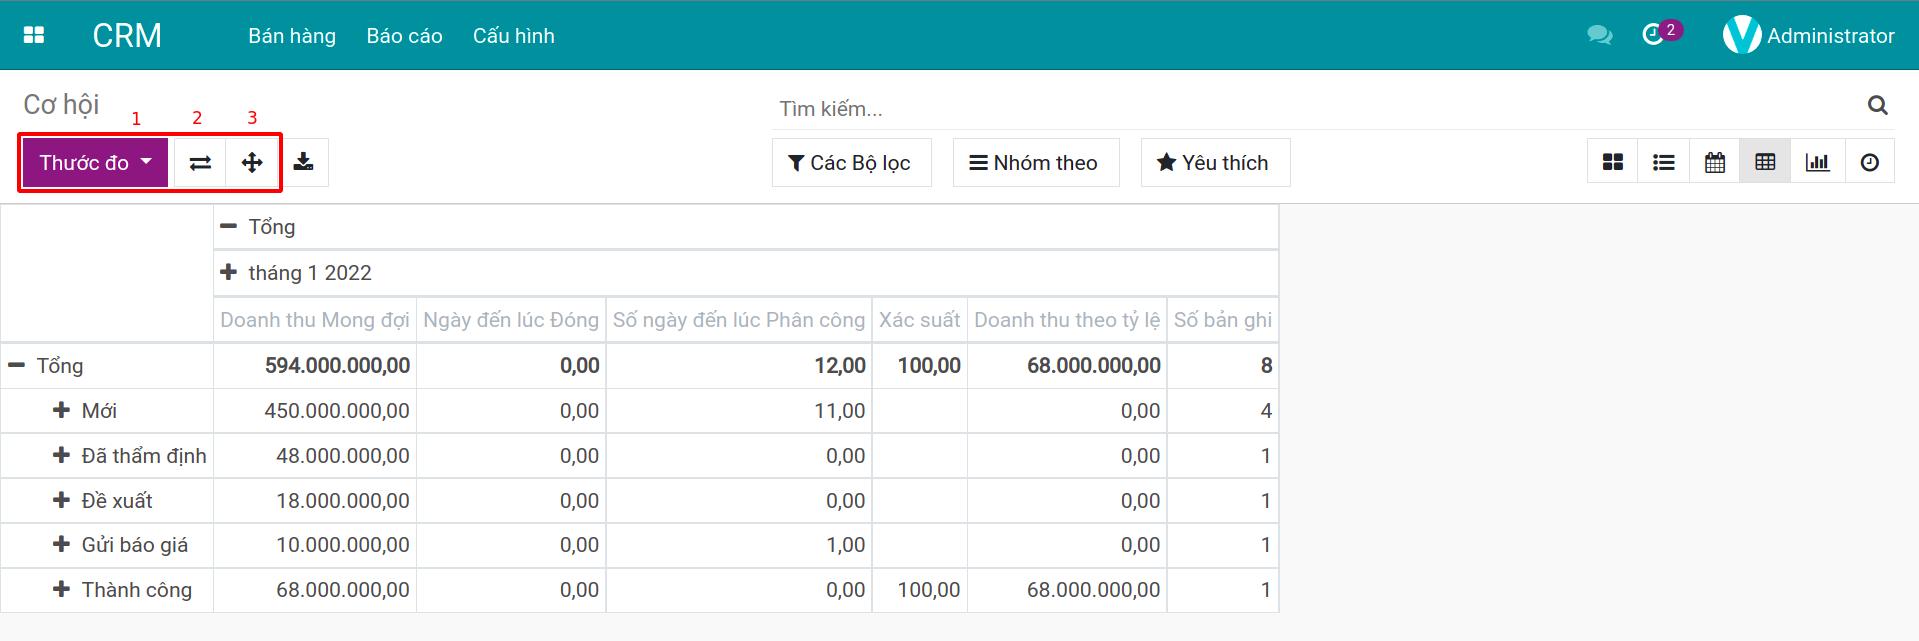Sort by Ngày đến lúc Đóng column
The height and width of the screenshot is (641, 1919).
(x=511, y=320)
